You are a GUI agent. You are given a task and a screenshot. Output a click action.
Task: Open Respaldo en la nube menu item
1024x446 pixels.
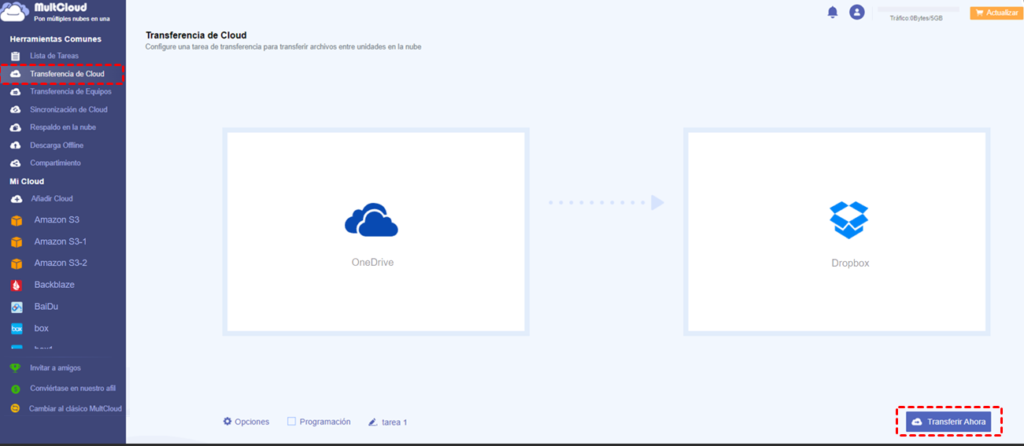63,127
